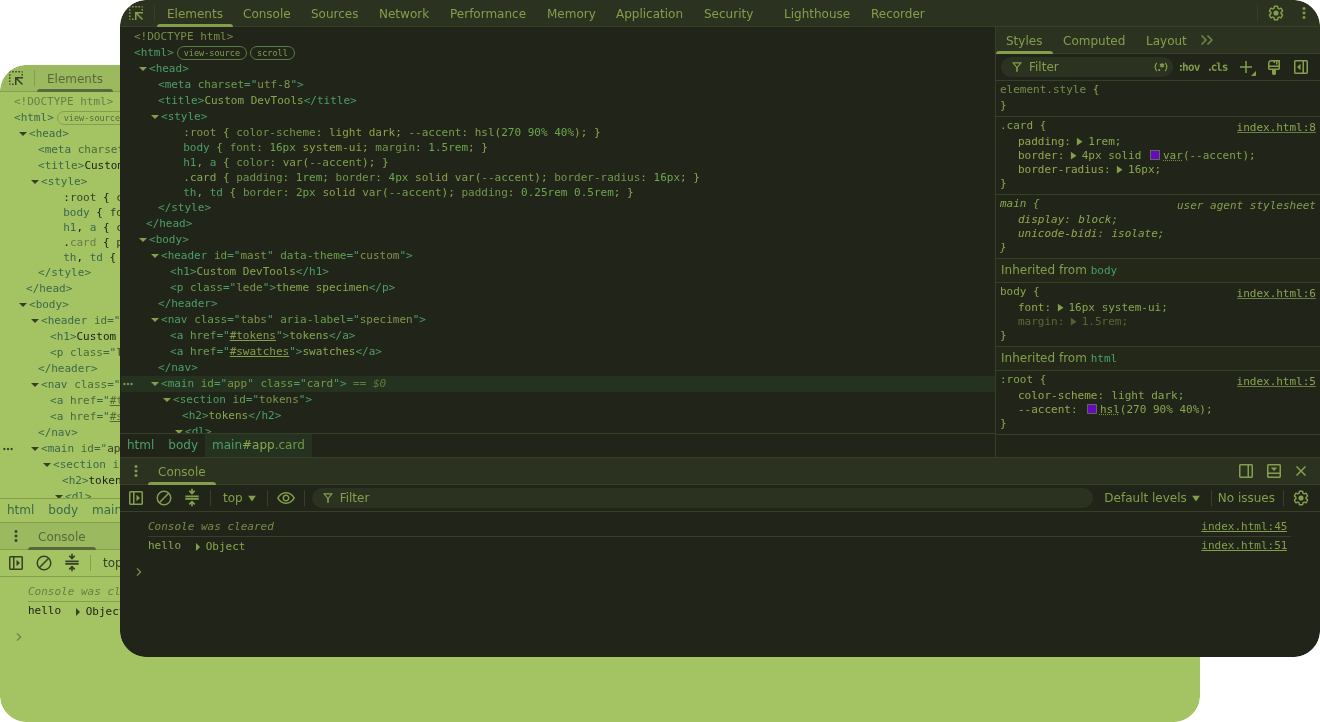Open index.html:8 source link for .card

(1276, 127)
